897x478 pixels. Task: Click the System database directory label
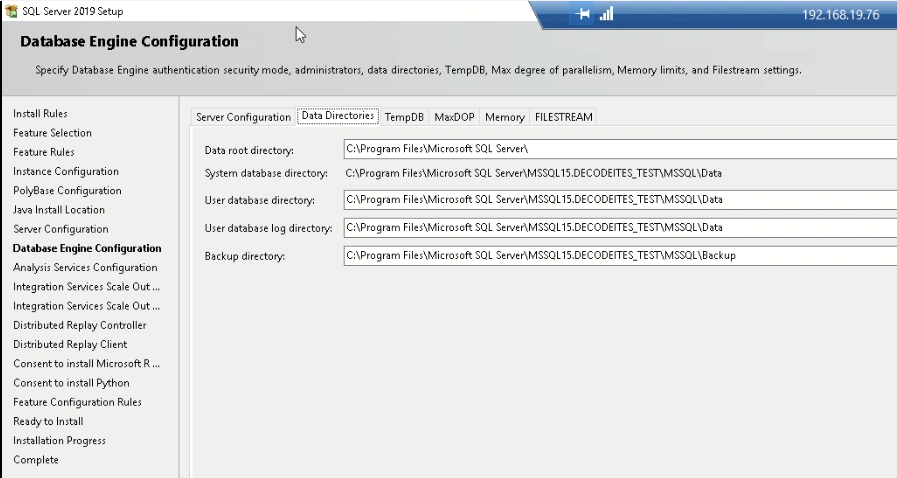point(266,173)
